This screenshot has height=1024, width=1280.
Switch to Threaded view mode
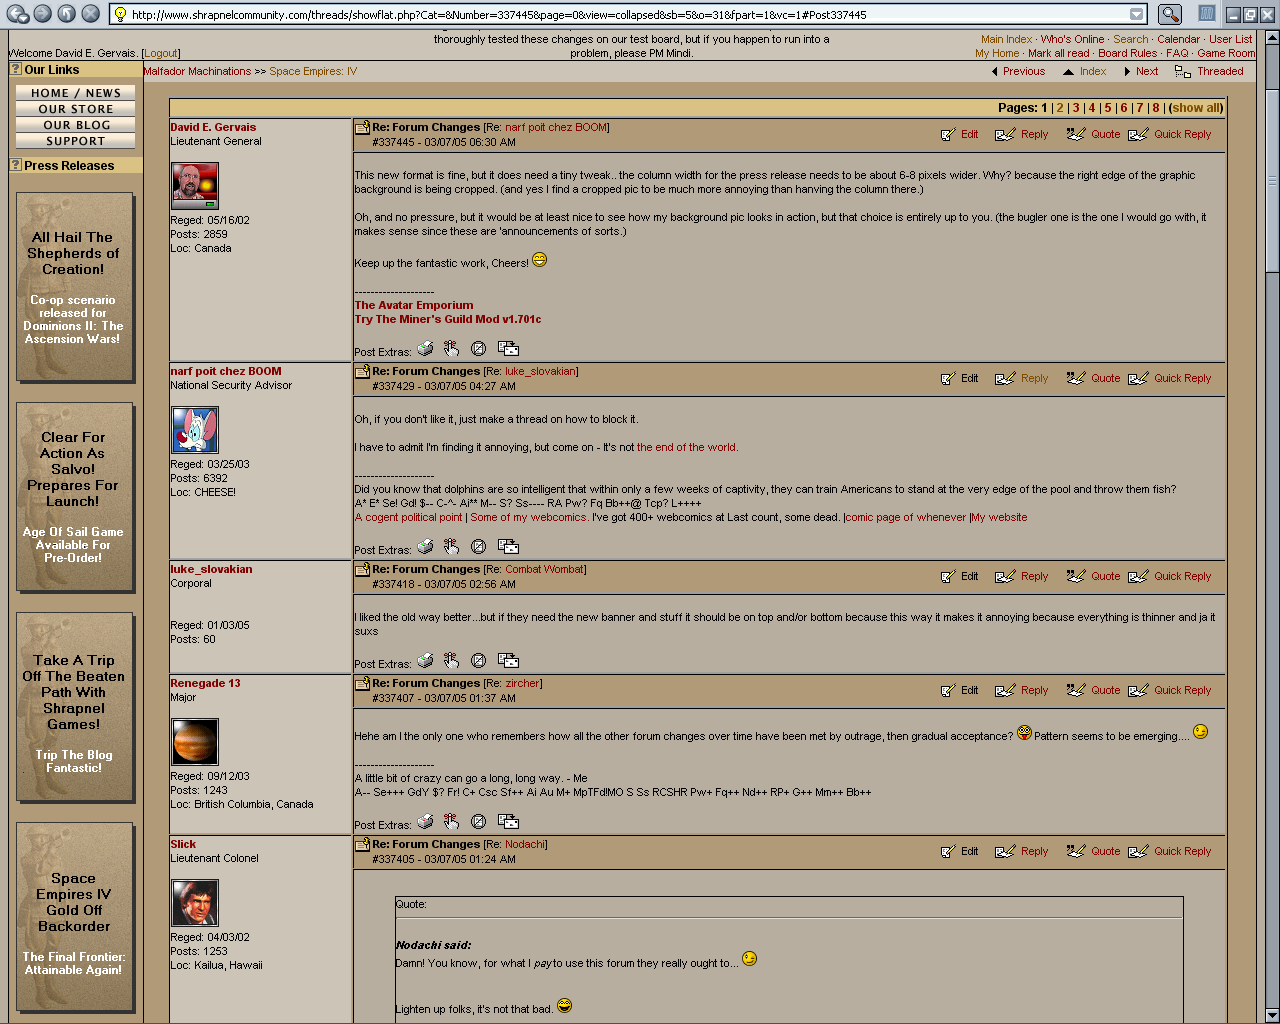(1220, 72)
